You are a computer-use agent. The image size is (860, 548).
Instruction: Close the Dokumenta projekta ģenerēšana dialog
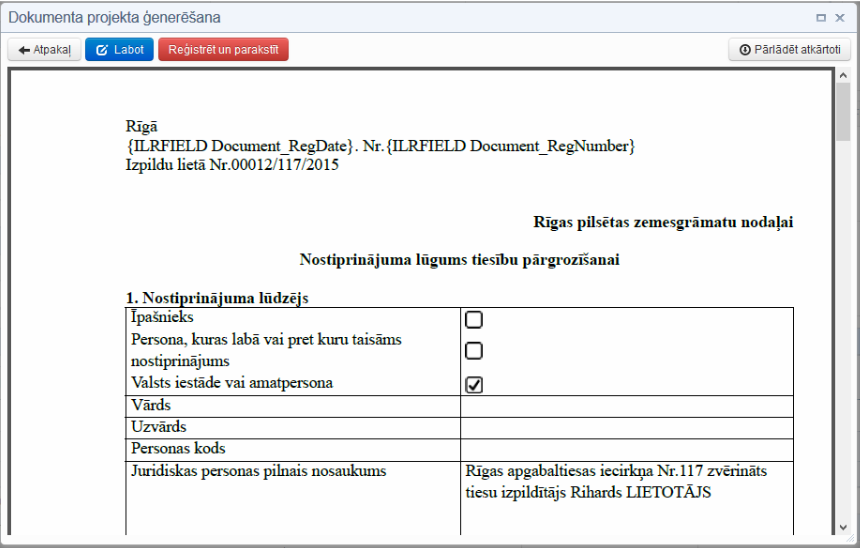pos(840,17)
